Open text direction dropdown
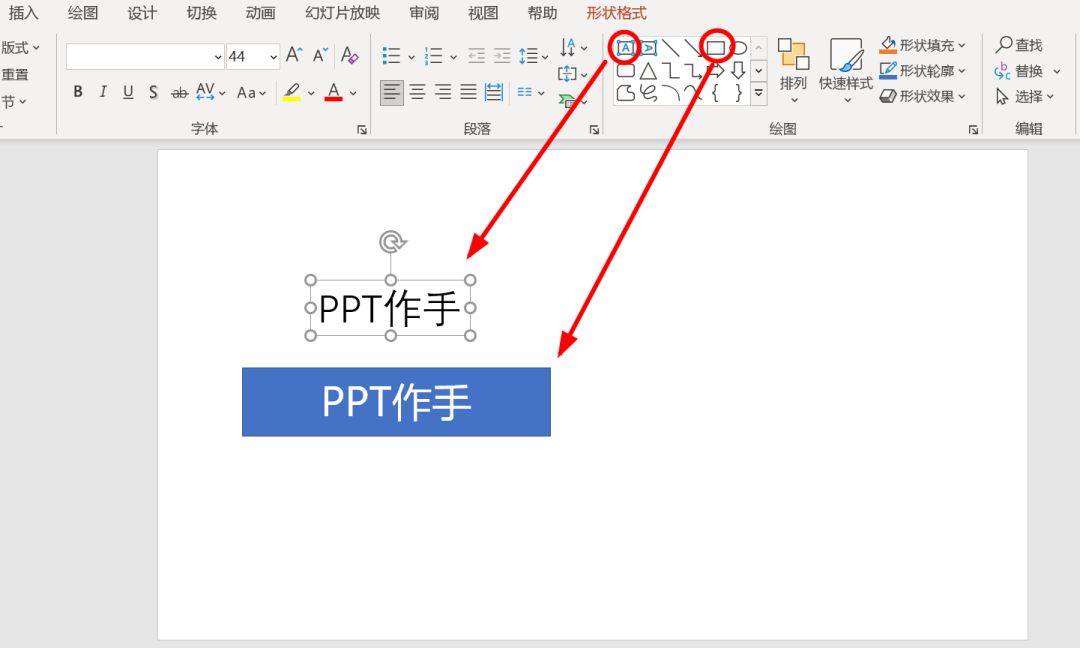 click(573, 48)
